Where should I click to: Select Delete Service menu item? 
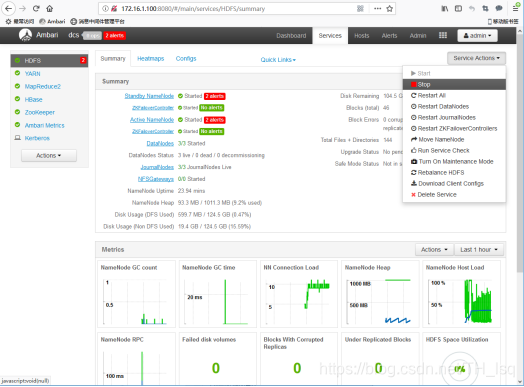tap(454, 195)
